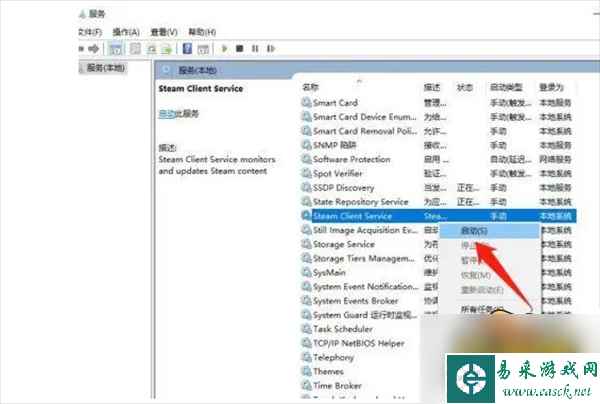
Task: Select highlighted Steam Client Service row
Action: 439,216
